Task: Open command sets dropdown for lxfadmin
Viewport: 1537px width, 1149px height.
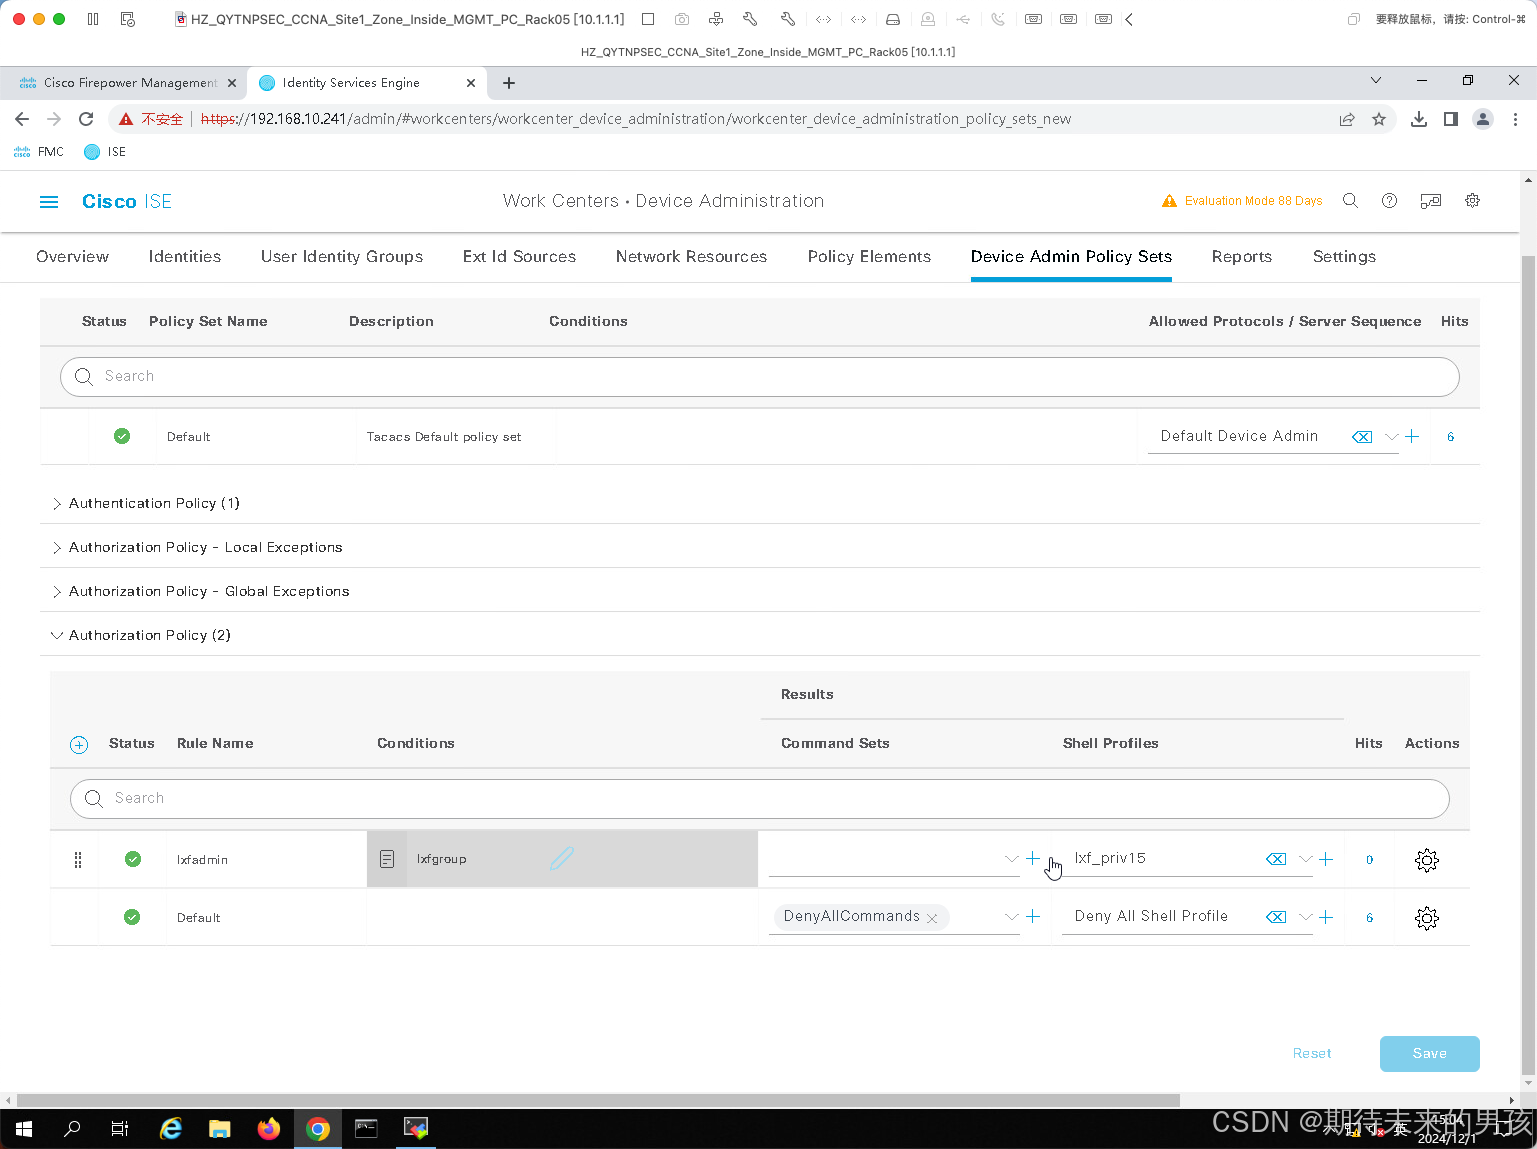Action: (1012, 859)
